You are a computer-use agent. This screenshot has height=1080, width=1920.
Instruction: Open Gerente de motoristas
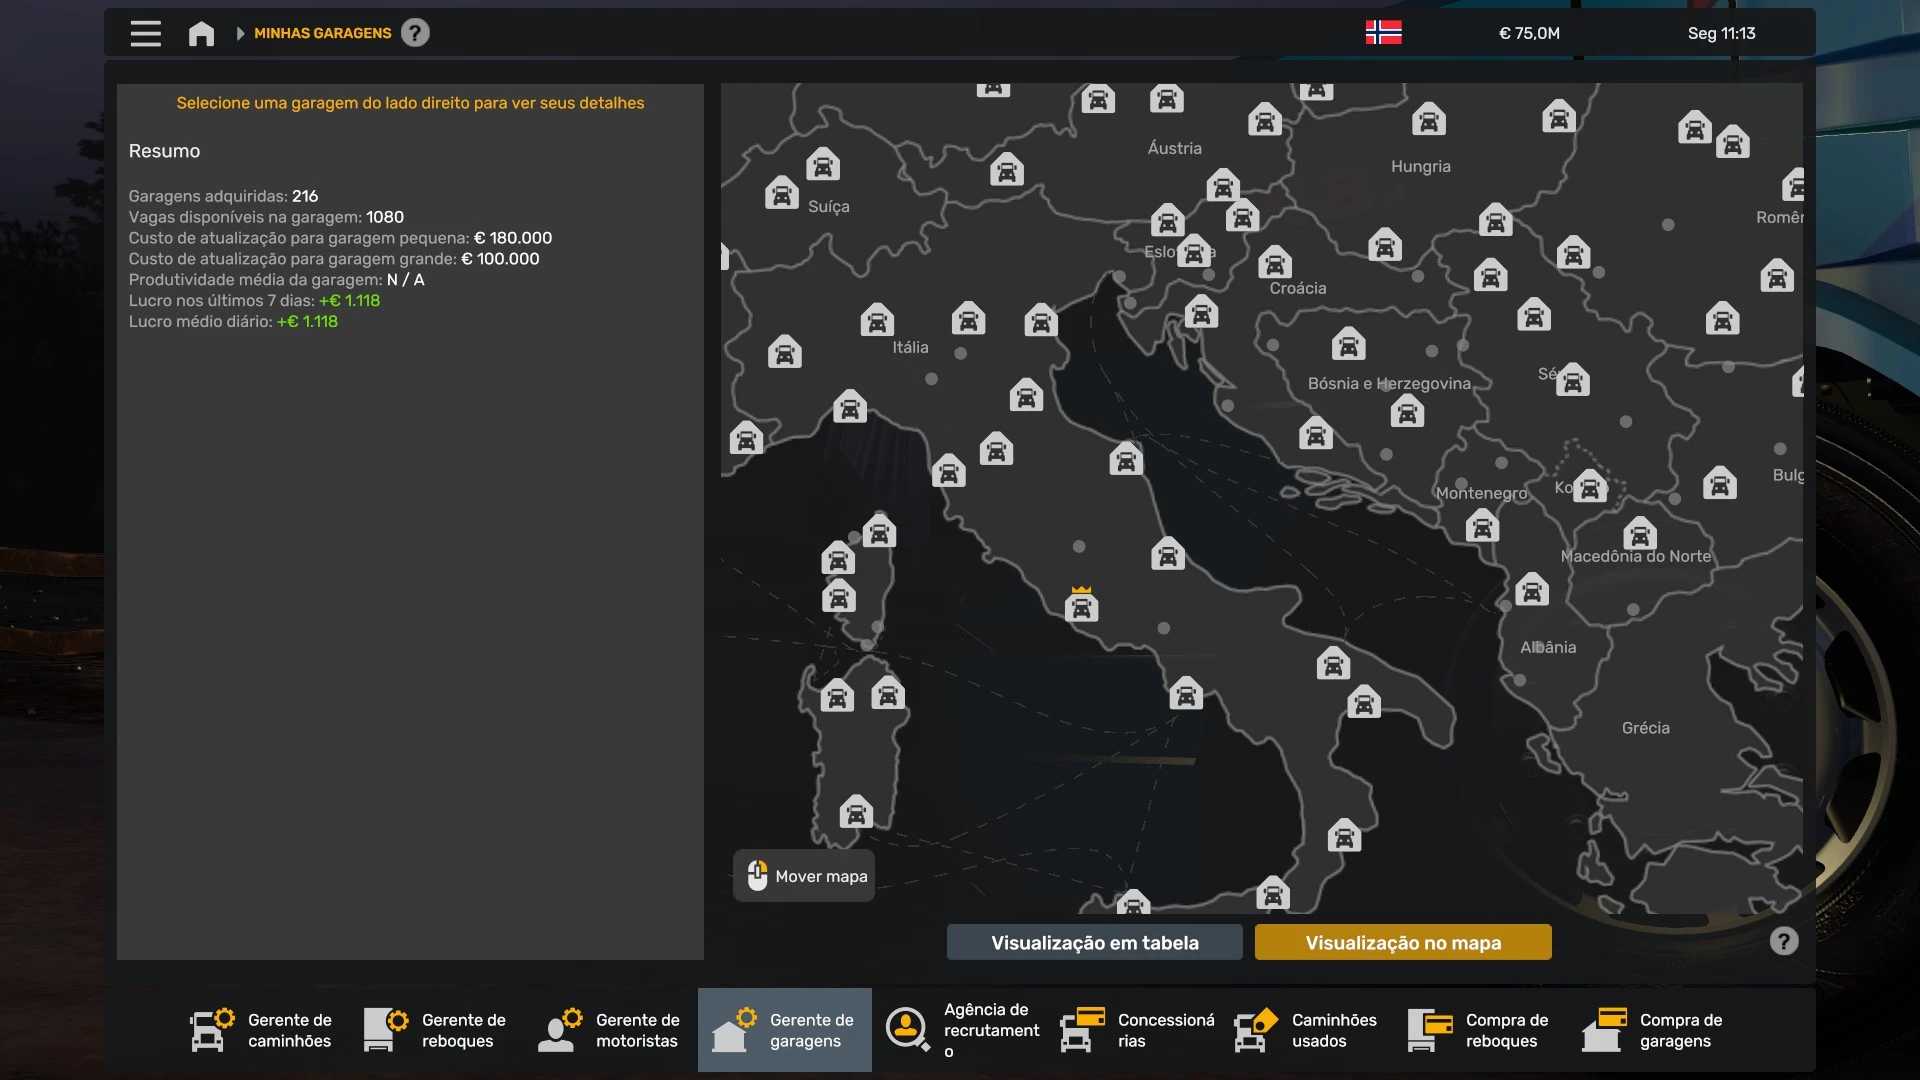tap(610, 1030)
